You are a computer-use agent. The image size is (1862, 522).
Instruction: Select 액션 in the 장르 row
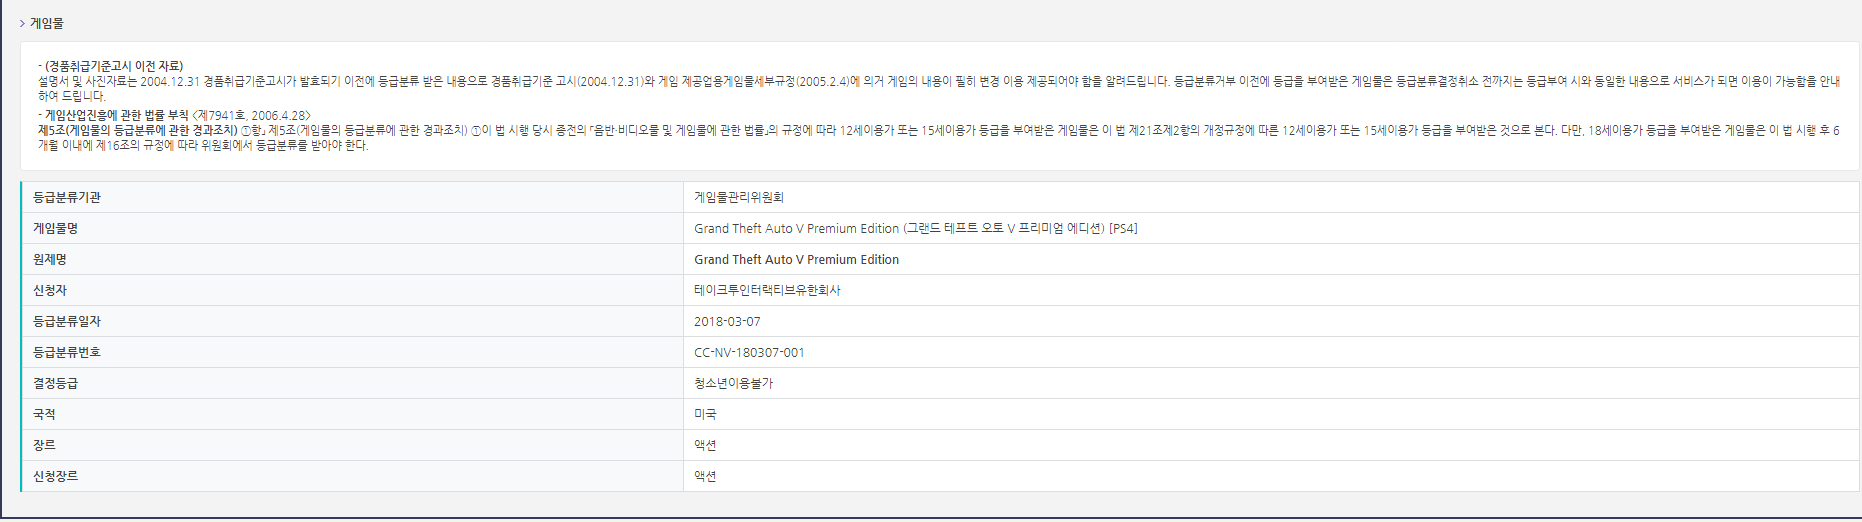point(705,445)
